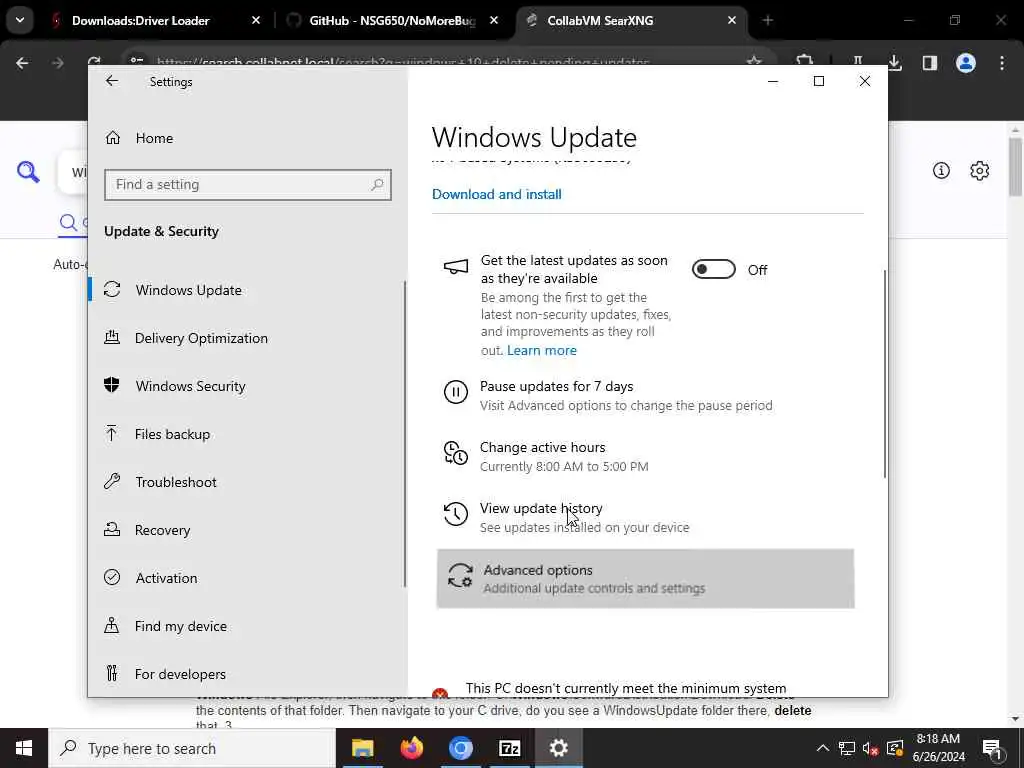Screen dimensions: 1024x768
Task: Open View update history
Action: 645,517
